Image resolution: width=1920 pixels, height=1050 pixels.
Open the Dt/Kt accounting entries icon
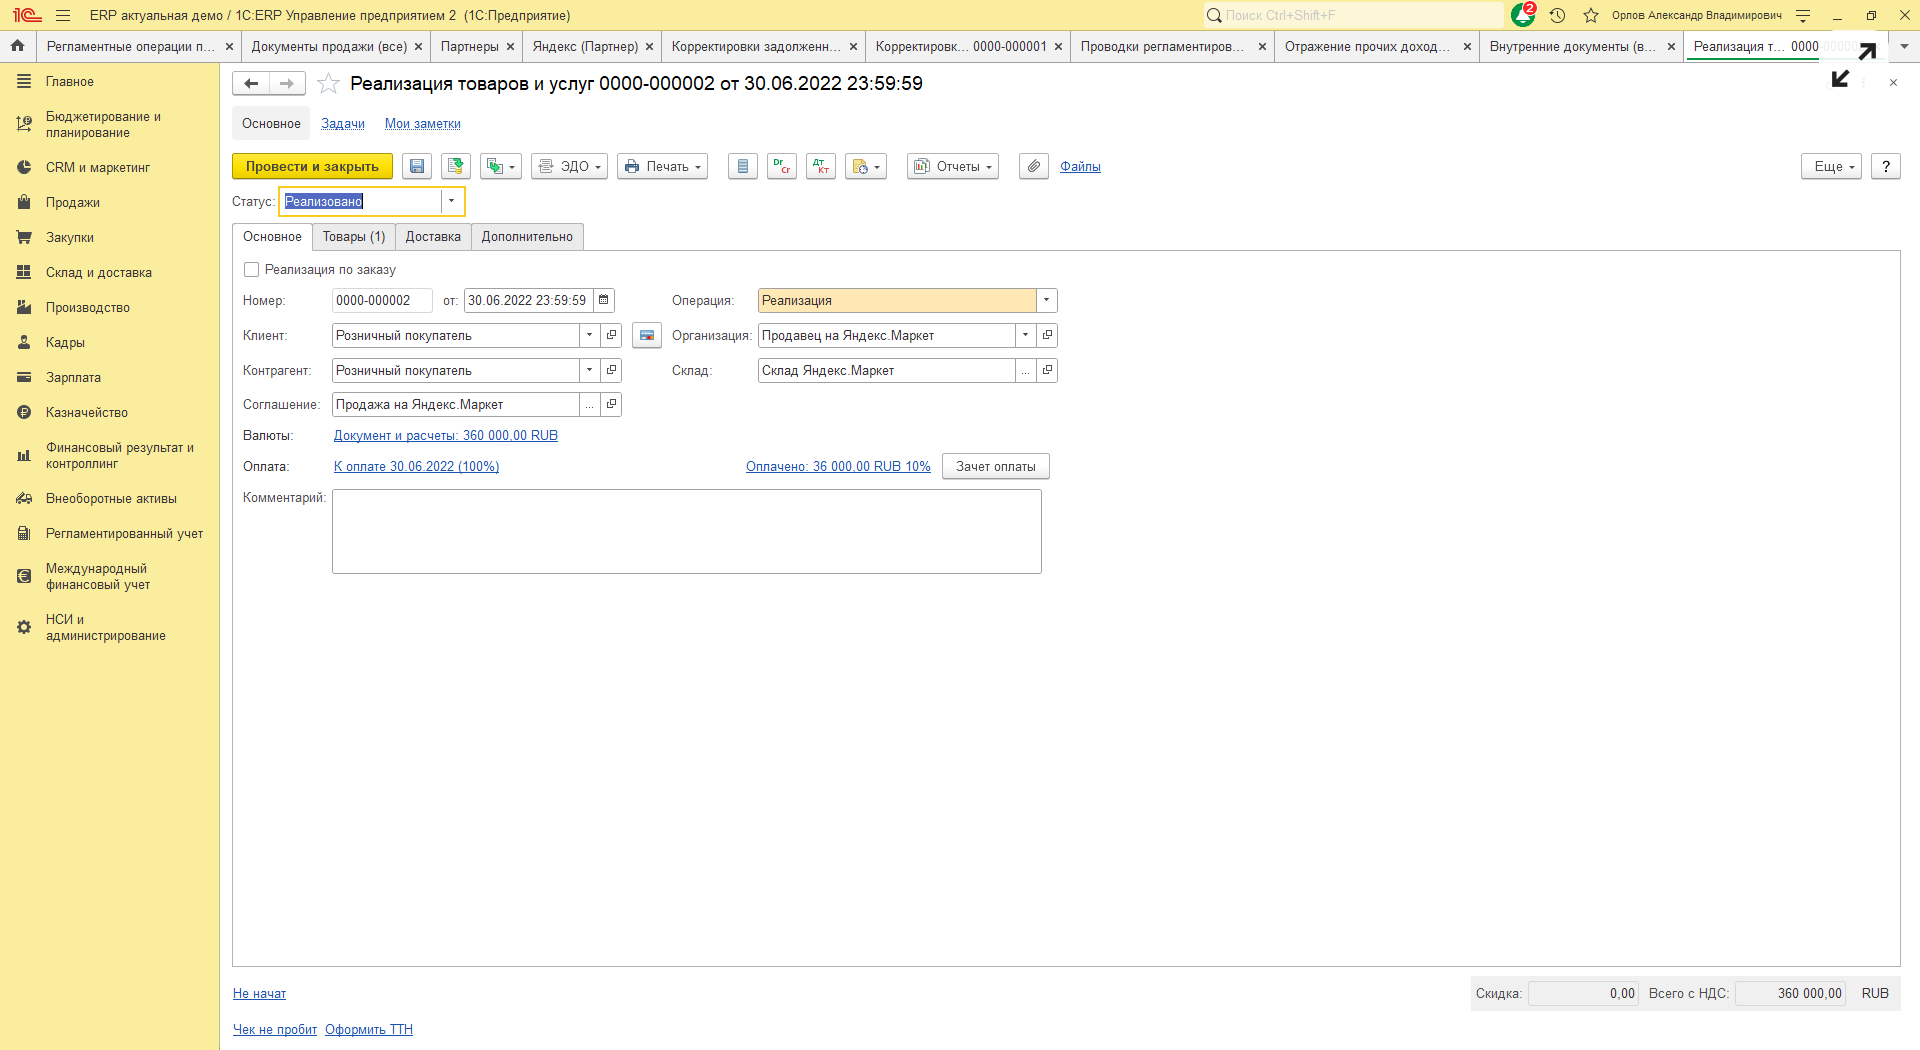pyautogui.click(x=821, y=167)
